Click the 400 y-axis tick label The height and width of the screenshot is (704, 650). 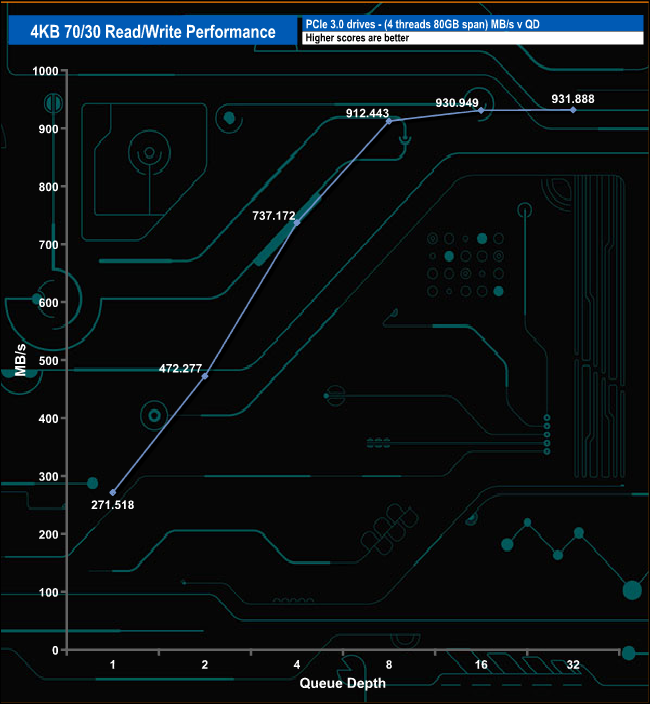(48, 418)
